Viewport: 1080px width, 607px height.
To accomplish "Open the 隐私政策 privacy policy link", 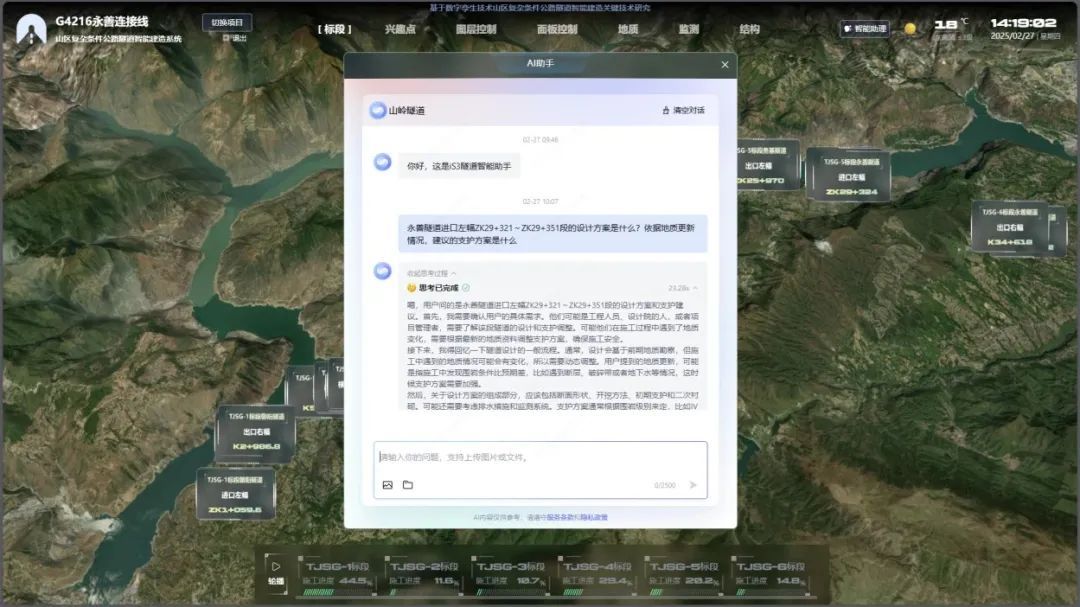I will pyautogui.click(x=594, y=517).
